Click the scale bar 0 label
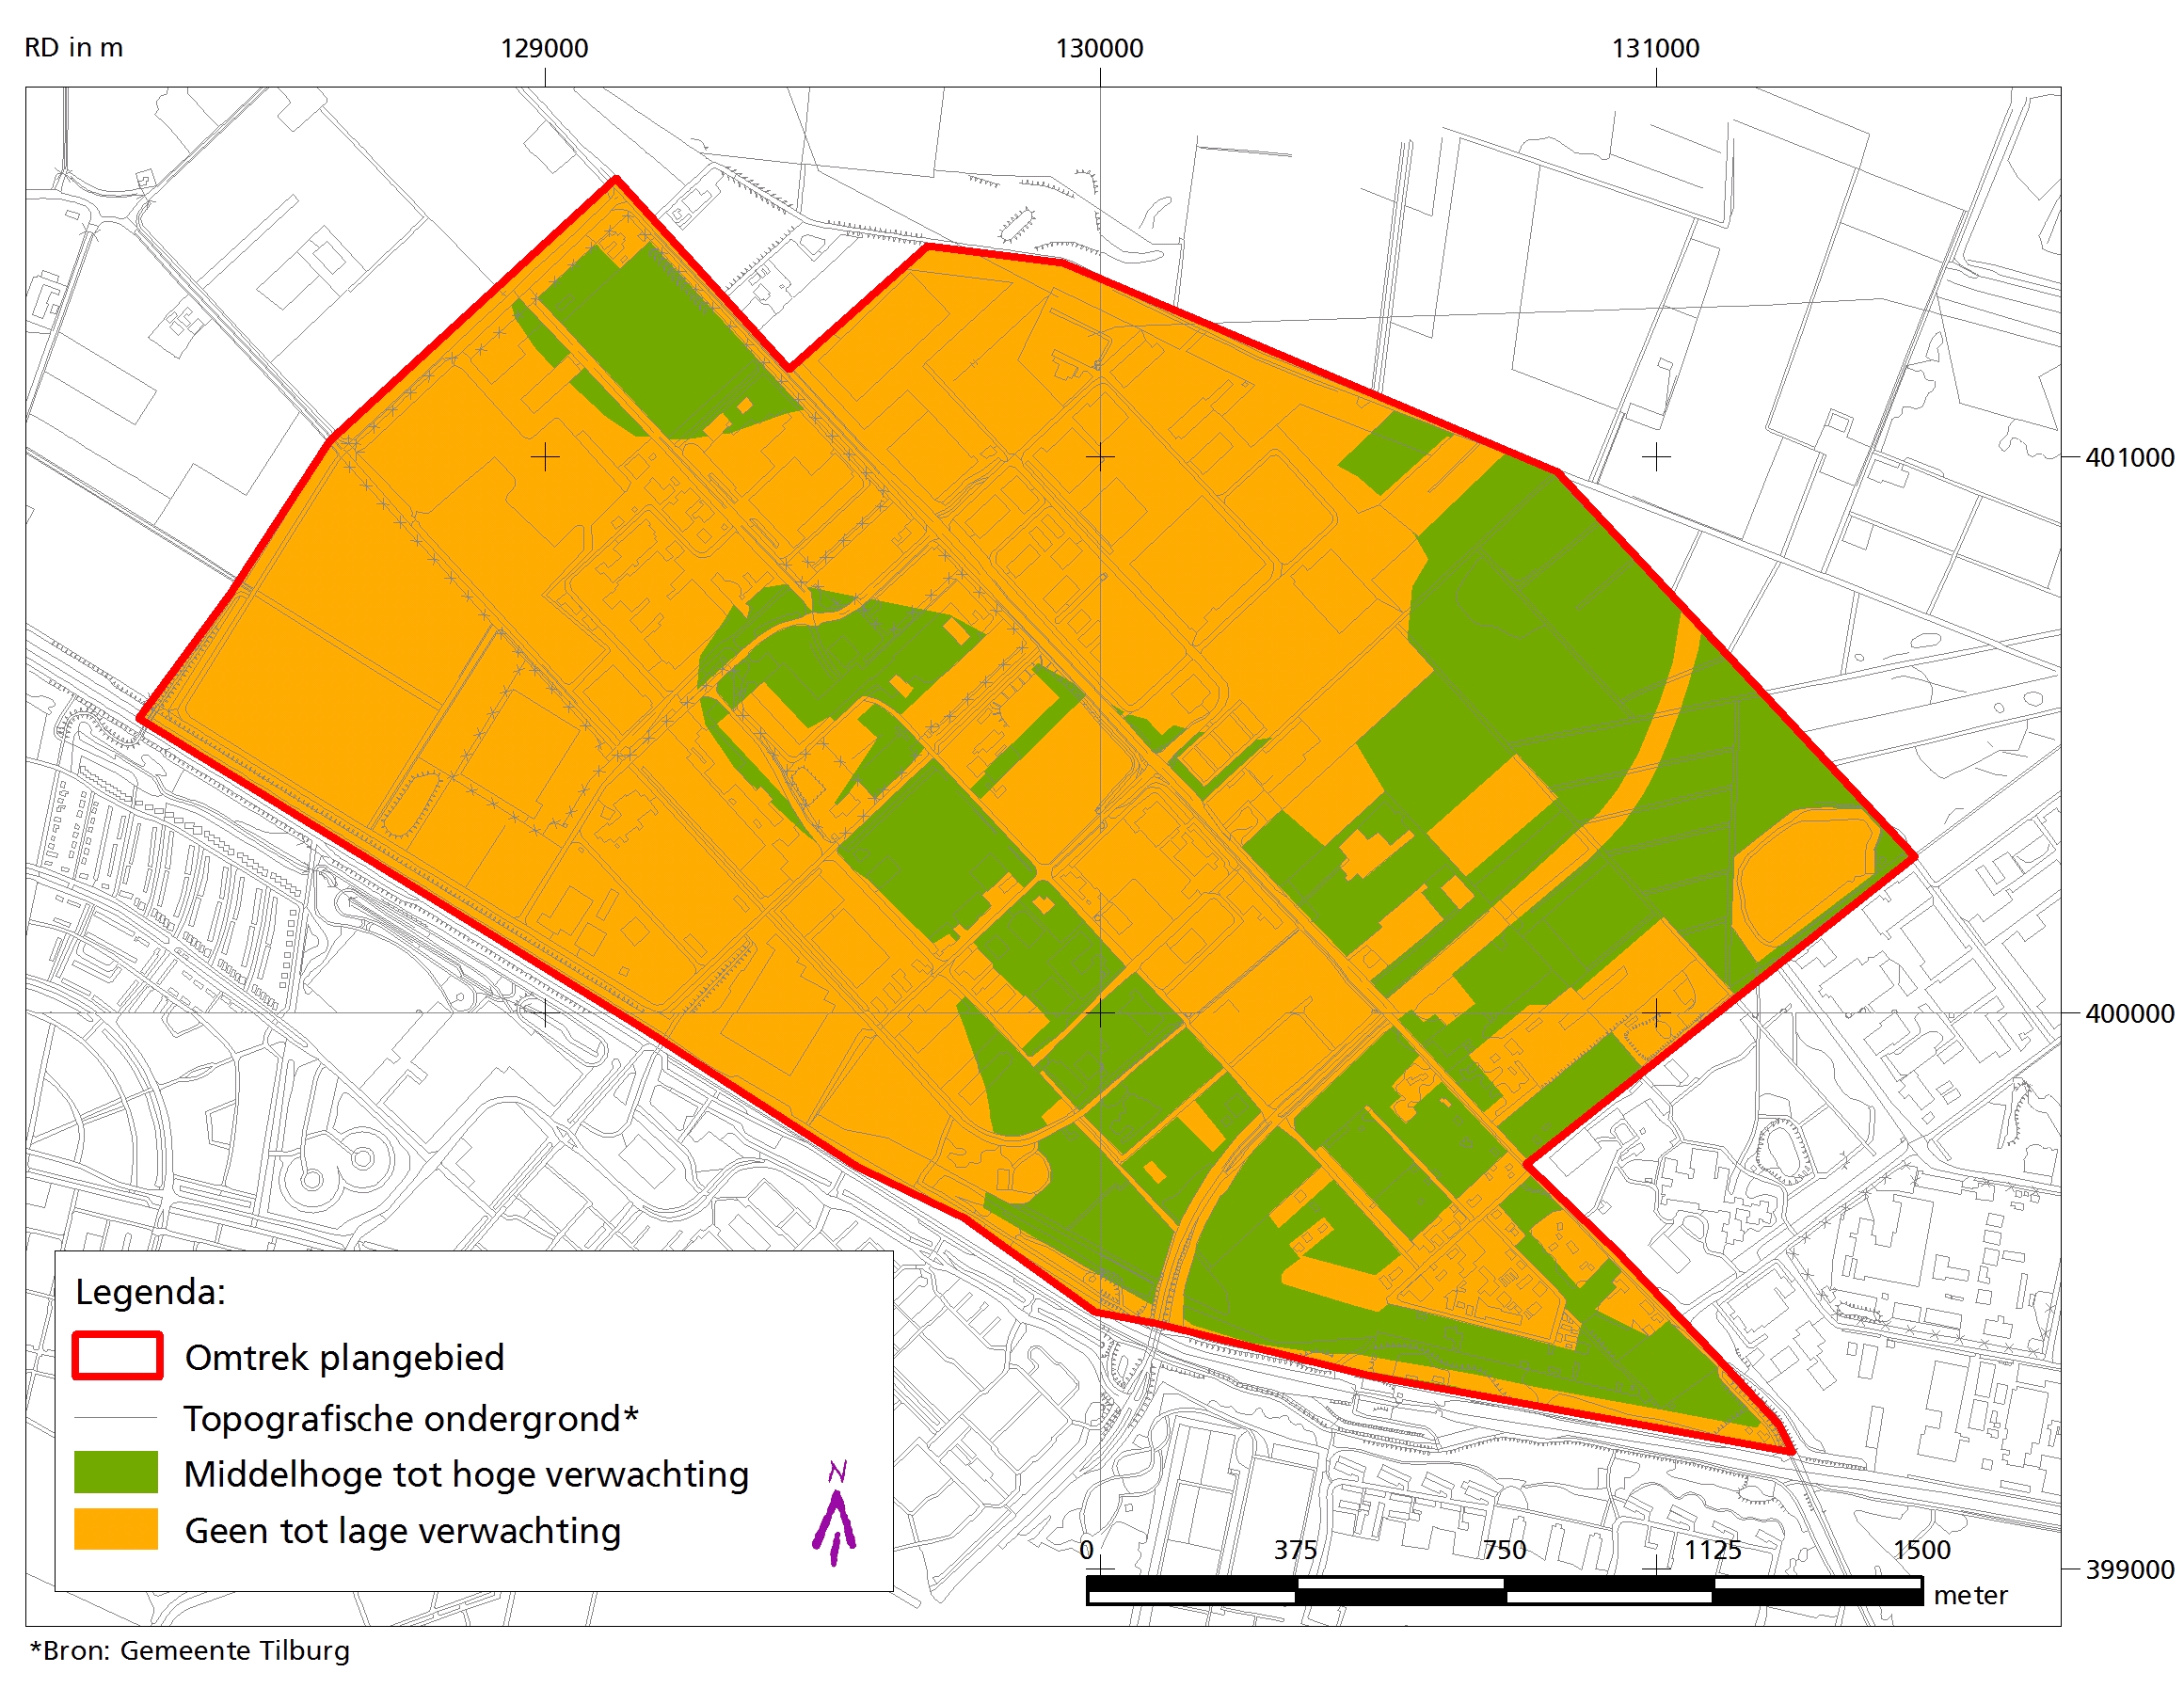 (1087, 1550)
